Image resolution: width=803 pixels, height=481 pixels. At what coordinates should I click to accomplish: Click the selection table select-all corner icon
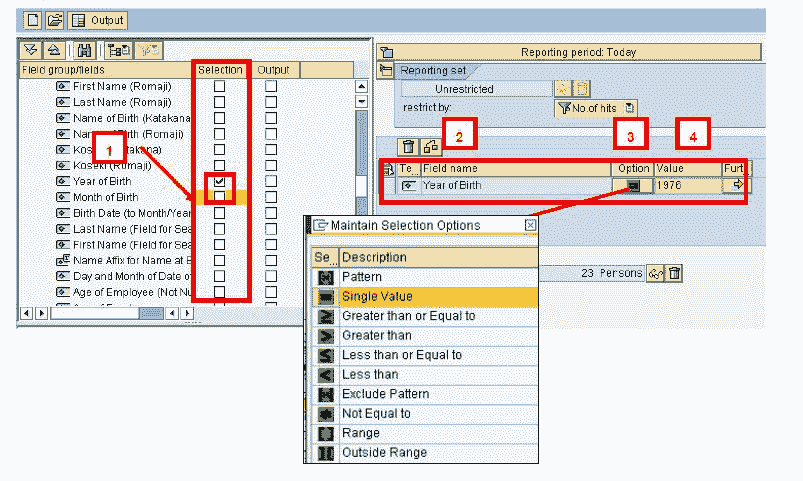(389, 169)
